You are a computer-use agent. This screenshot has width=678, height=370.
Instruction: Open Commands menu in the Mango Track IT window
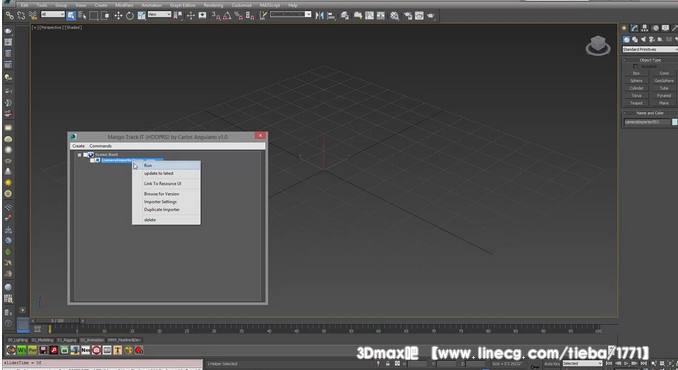click(x=100, y=146)
